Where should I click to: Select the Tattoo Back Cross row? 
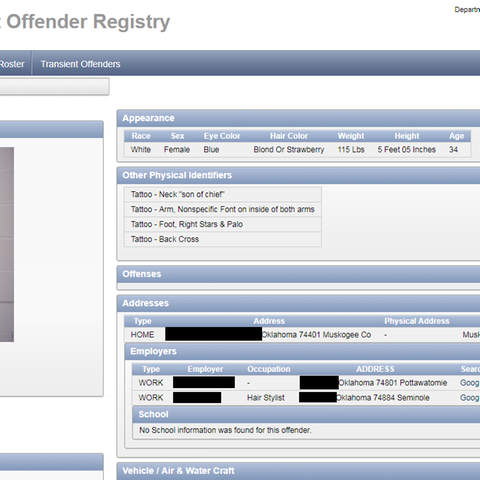pyautogui.click(x=223, y=239)
